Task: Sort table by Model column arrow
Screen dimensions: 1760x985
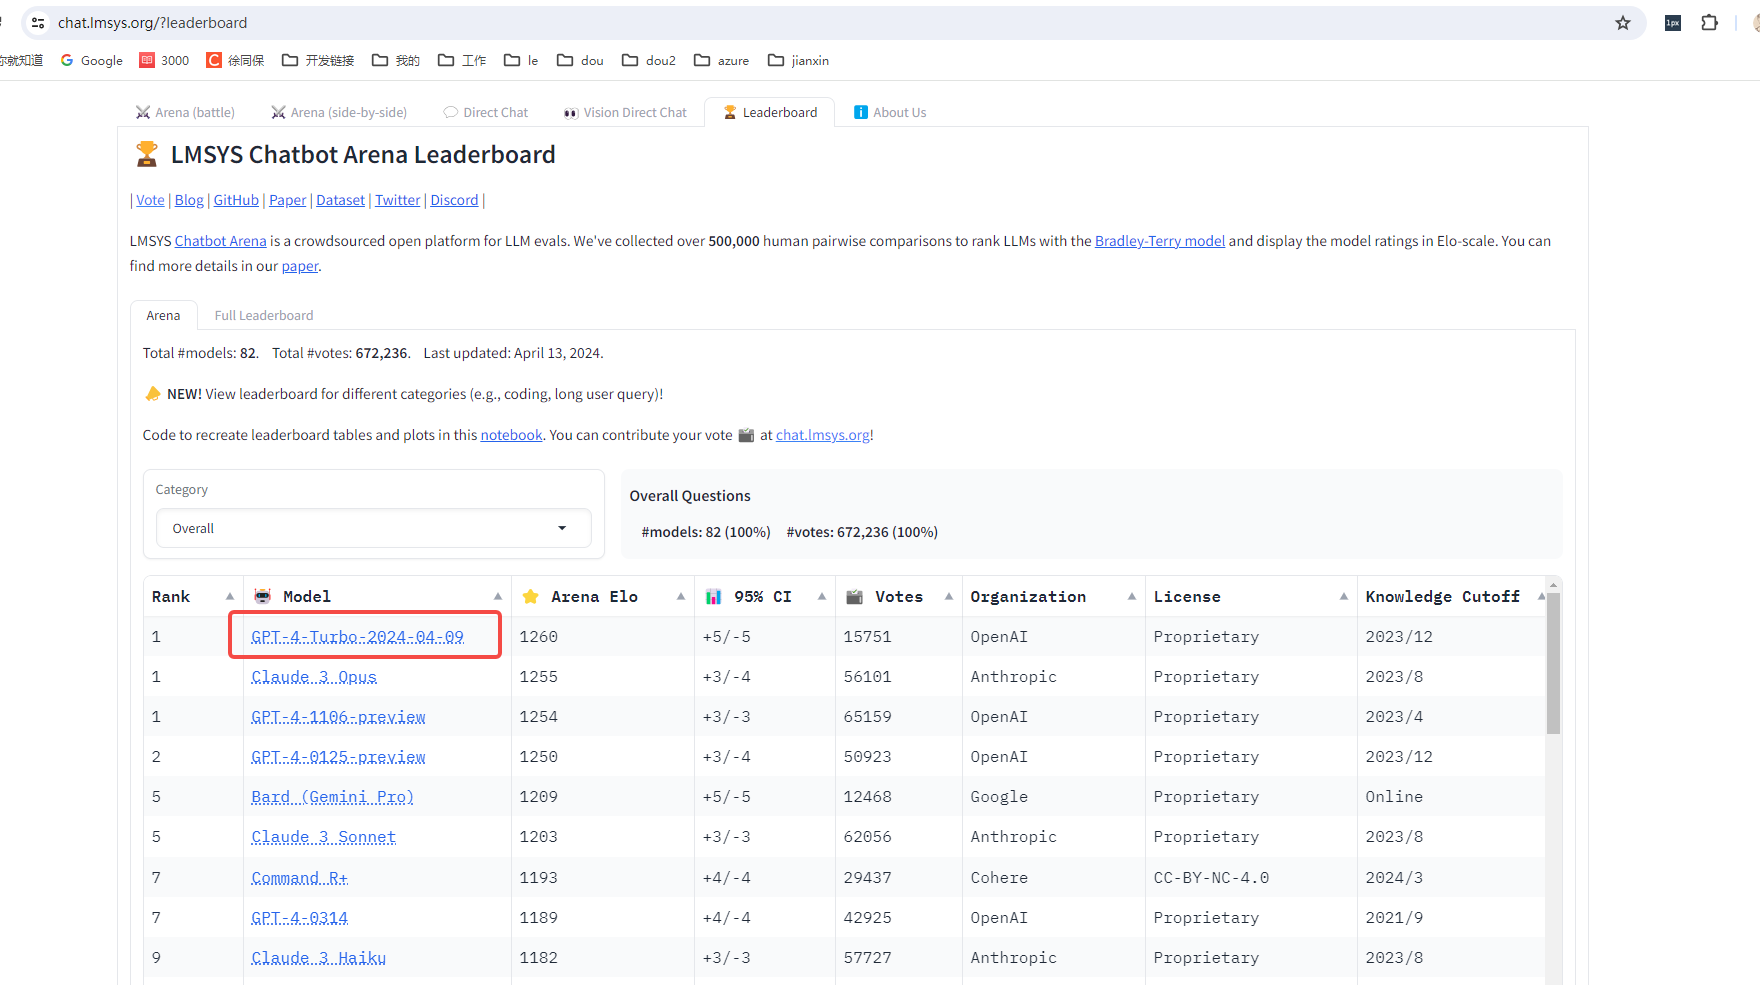Action: click(x=498, y=597)
